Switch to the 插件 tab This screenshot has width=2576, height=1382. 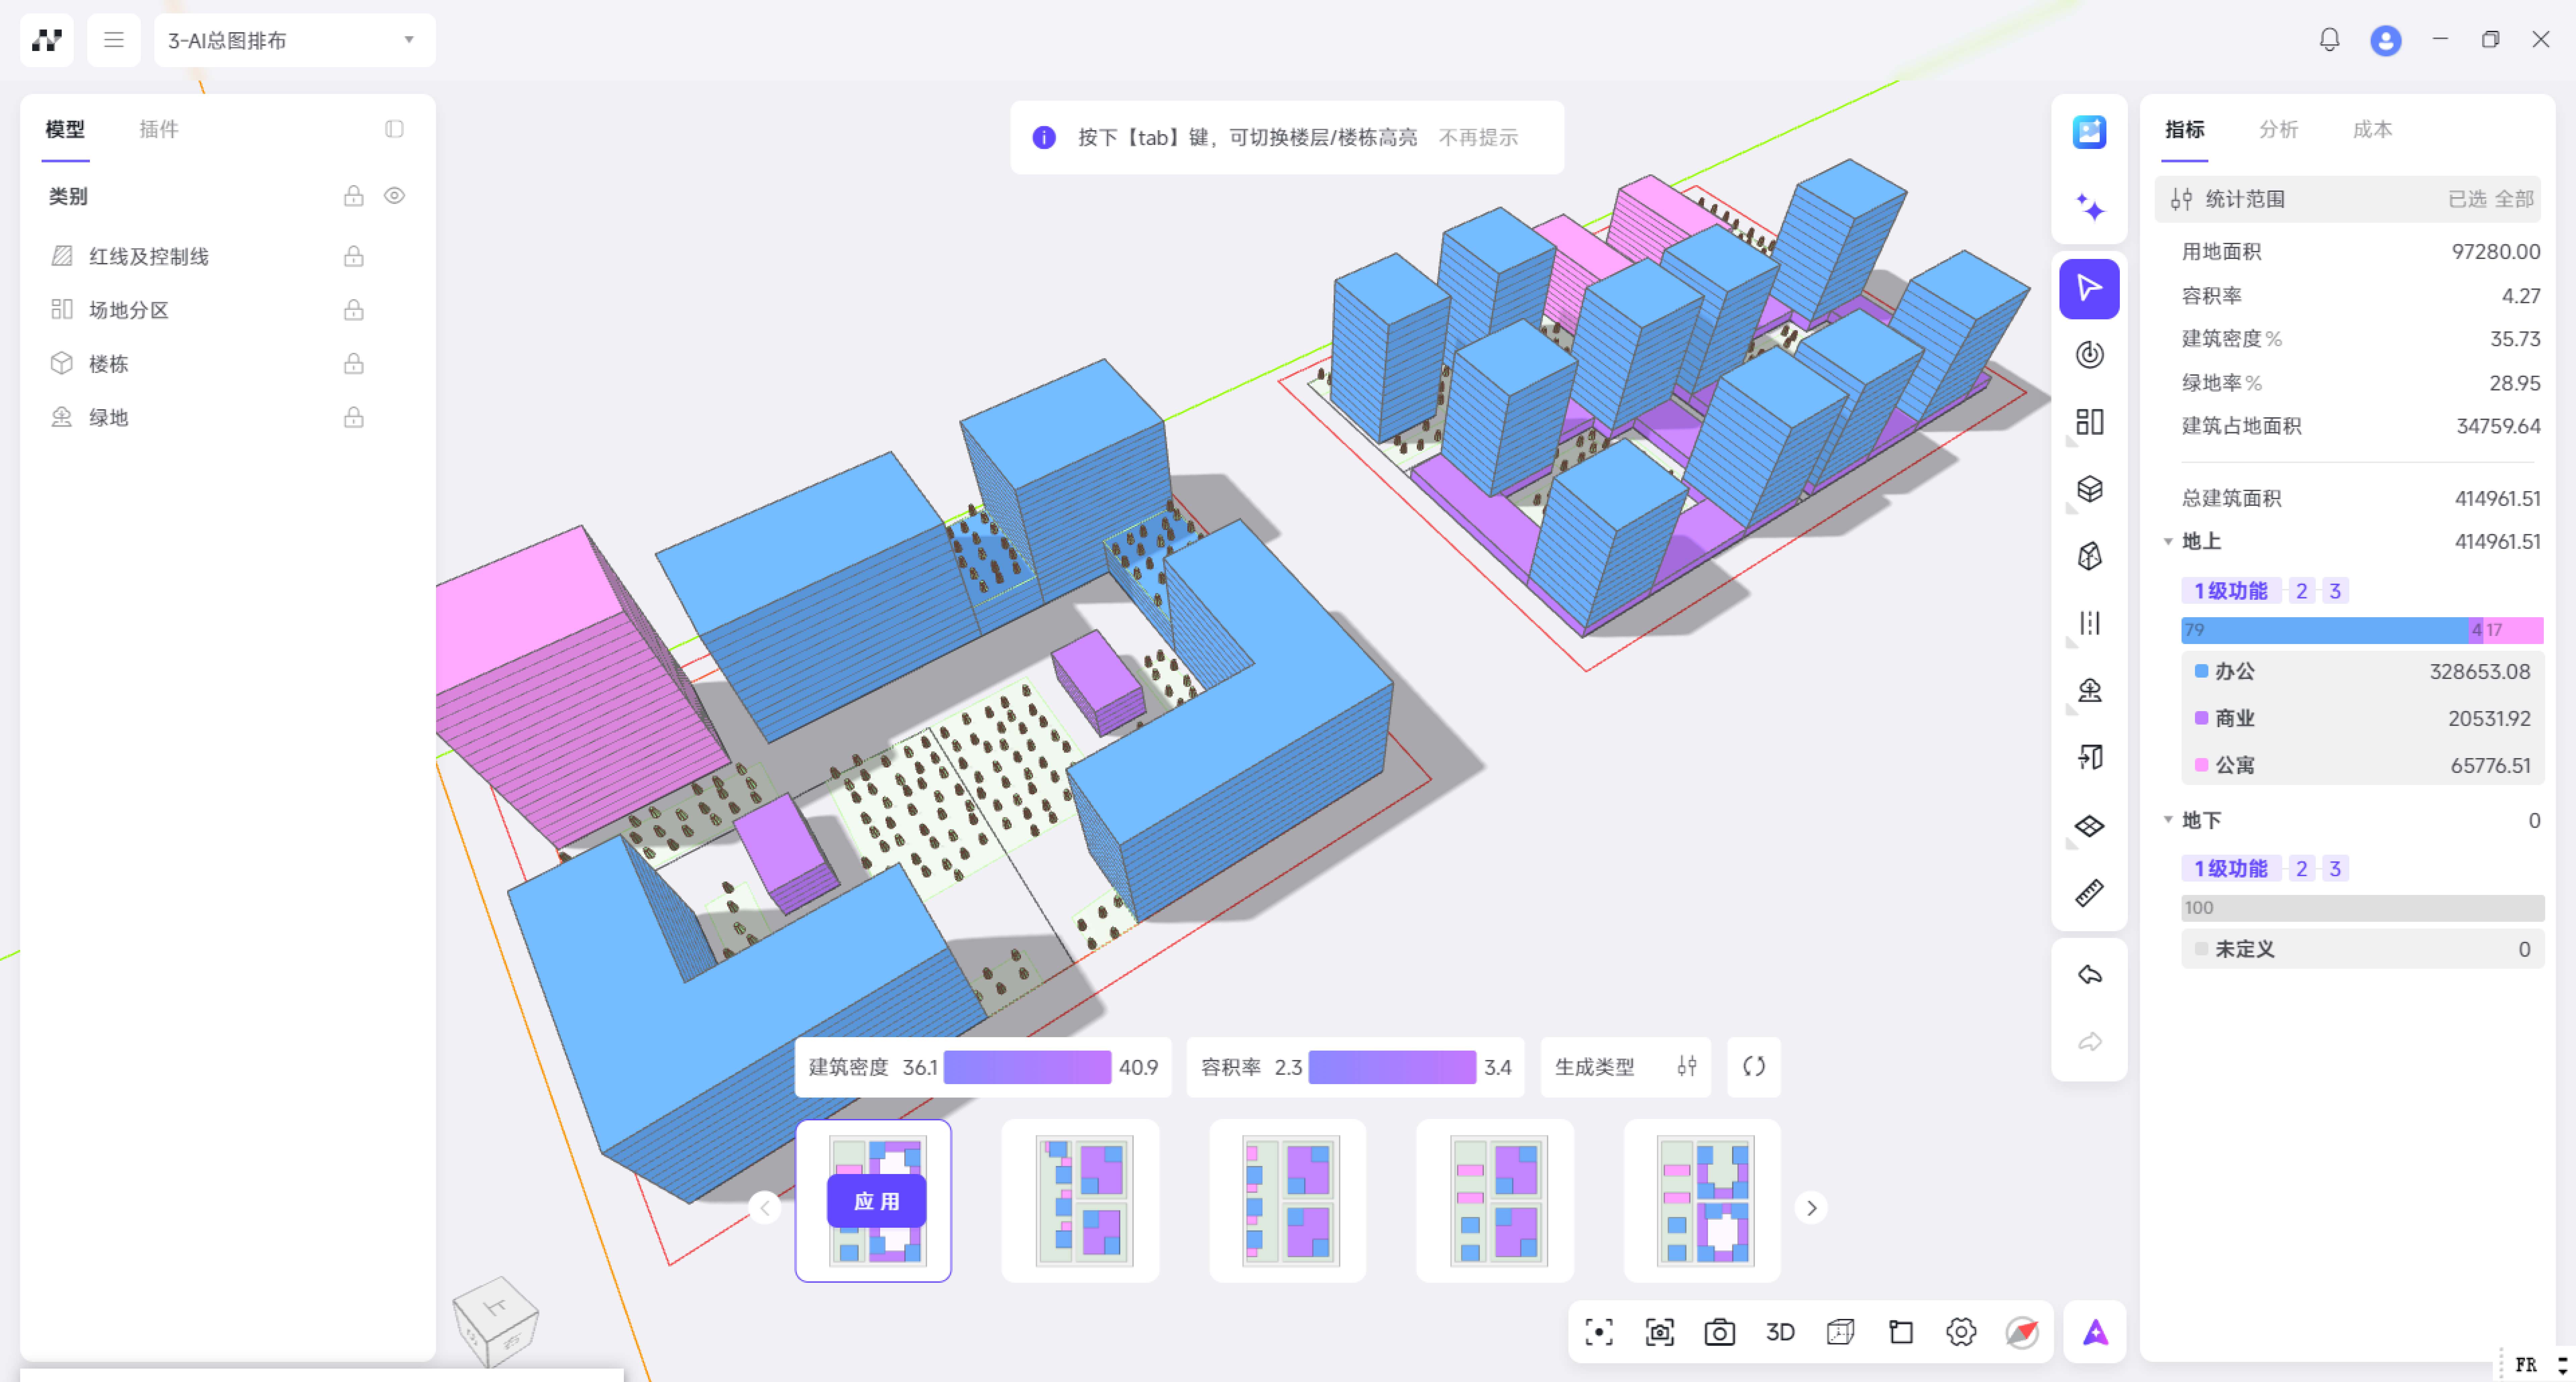158,129
